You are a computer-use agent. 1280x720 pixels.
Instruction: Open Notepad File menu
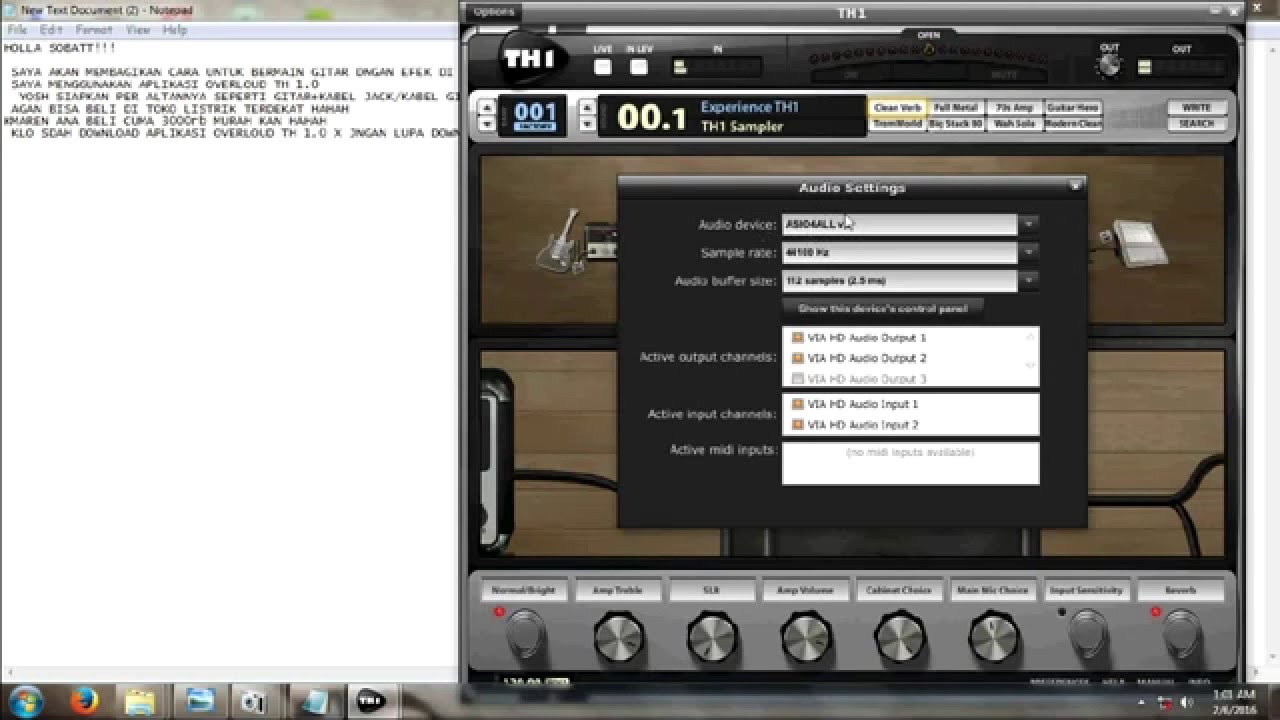pos(17,30)
